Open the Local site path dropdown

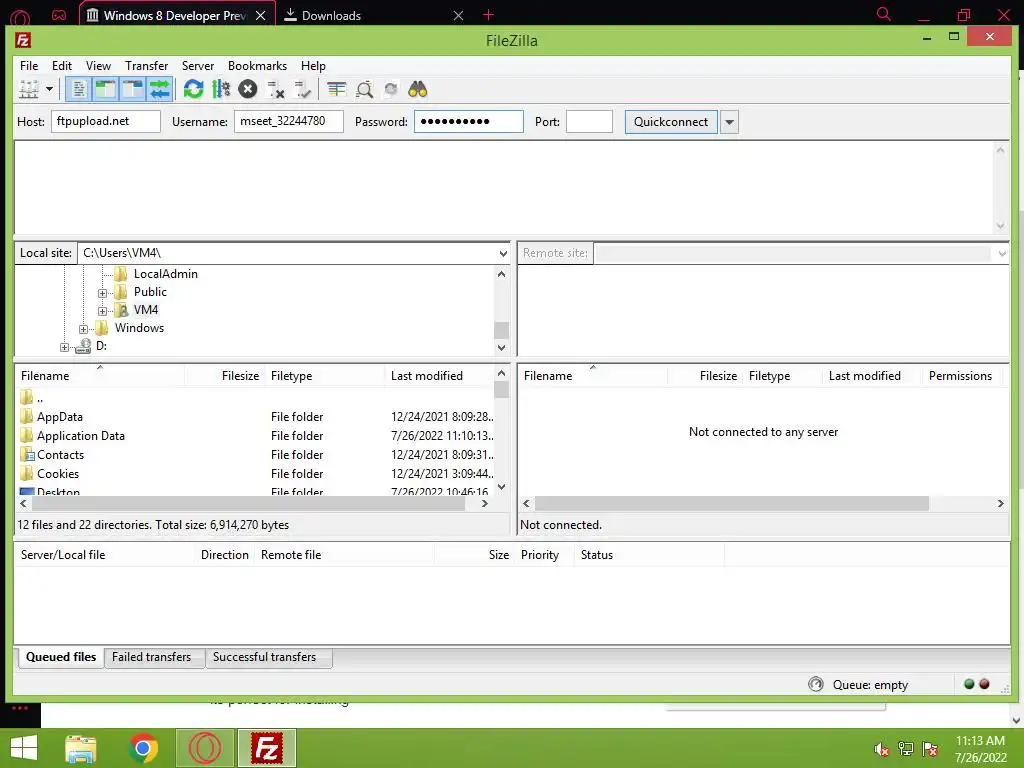[503, 253]
